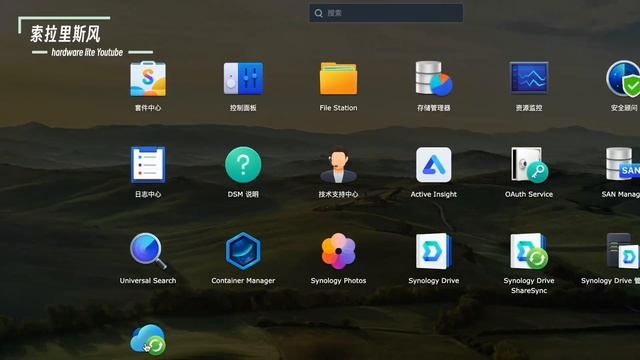Launch Universal Search
640x360 pixels.
pyautogui.click(x=148, y=251)
